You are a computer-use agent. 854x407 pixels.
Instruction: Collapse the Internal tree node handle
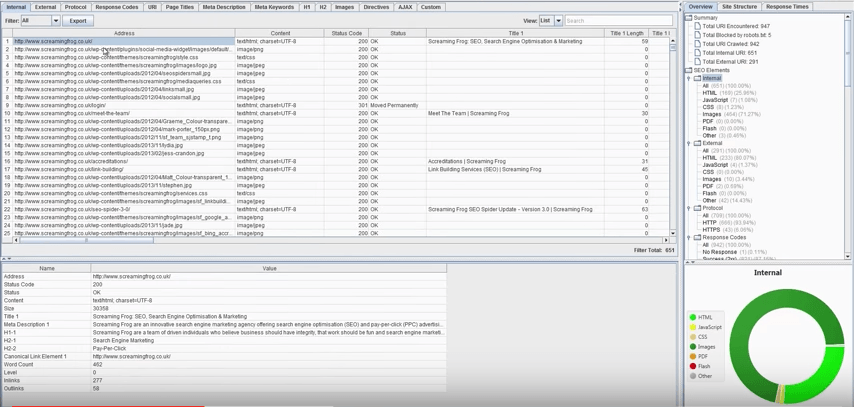pyautogui.click(x=689, y=78)
